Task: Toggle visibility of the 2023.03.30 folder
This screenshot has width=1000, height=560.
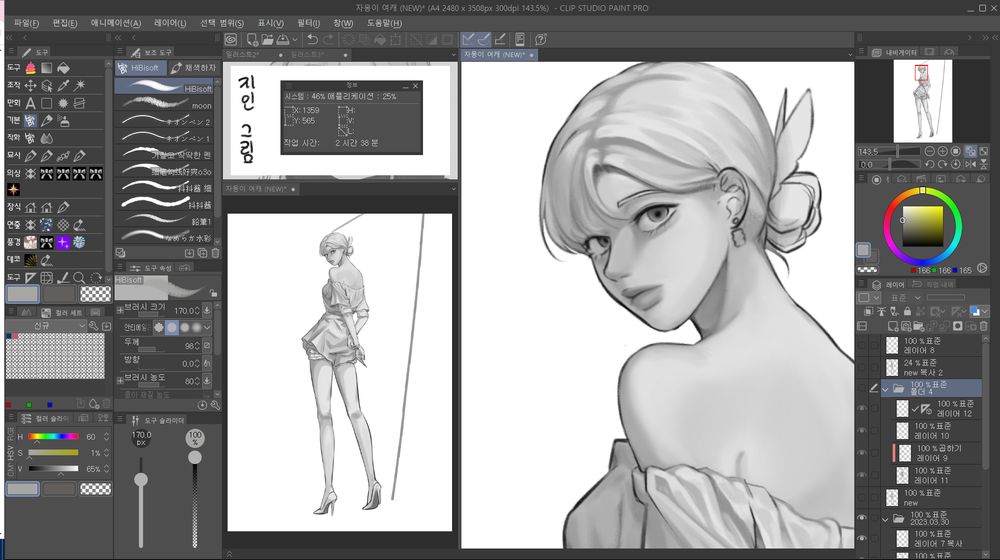Action: tap(862, 519)
